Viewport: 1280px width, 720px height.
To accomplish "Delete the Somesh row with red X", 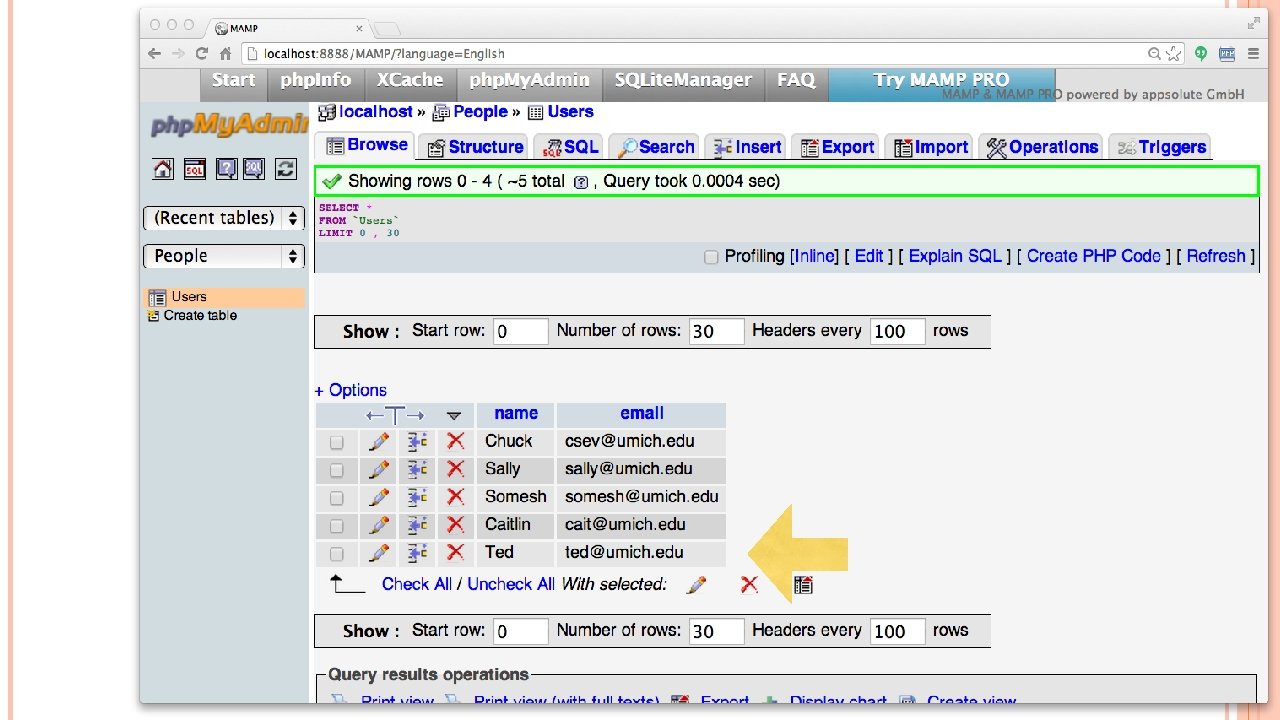I will 456,497.
